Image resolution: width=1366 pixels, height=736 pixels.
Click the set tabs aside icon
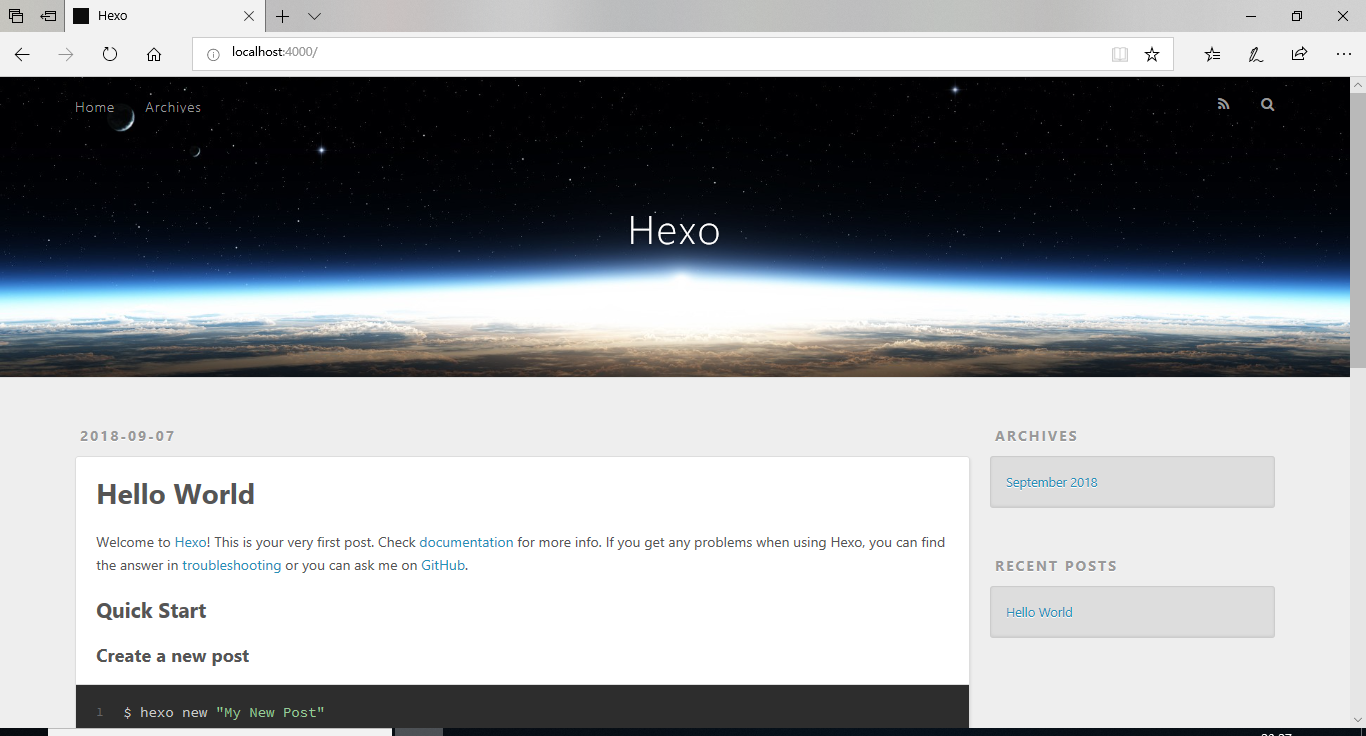[x=48, y=16]
